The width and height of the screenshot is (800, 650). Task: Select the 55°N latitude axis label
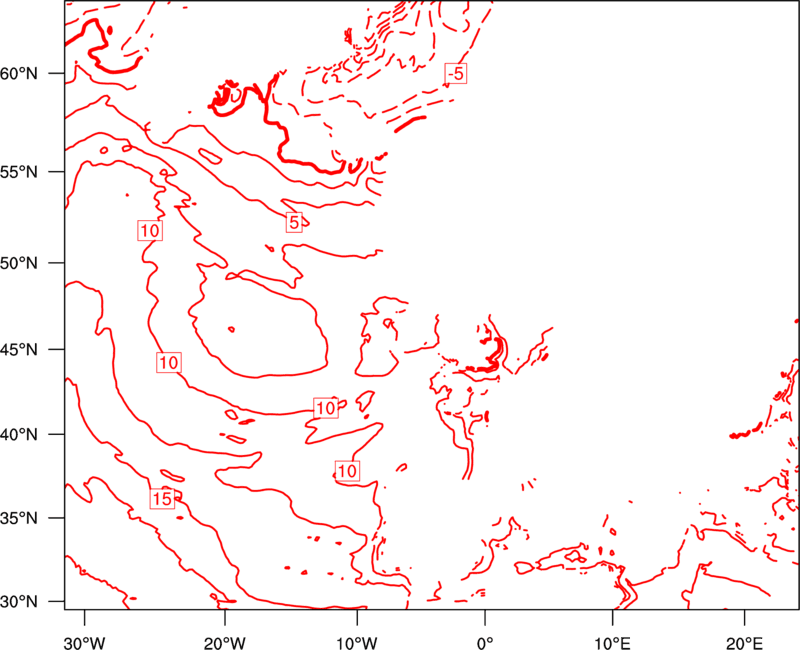pyautogui.click(x=19, y=171)
